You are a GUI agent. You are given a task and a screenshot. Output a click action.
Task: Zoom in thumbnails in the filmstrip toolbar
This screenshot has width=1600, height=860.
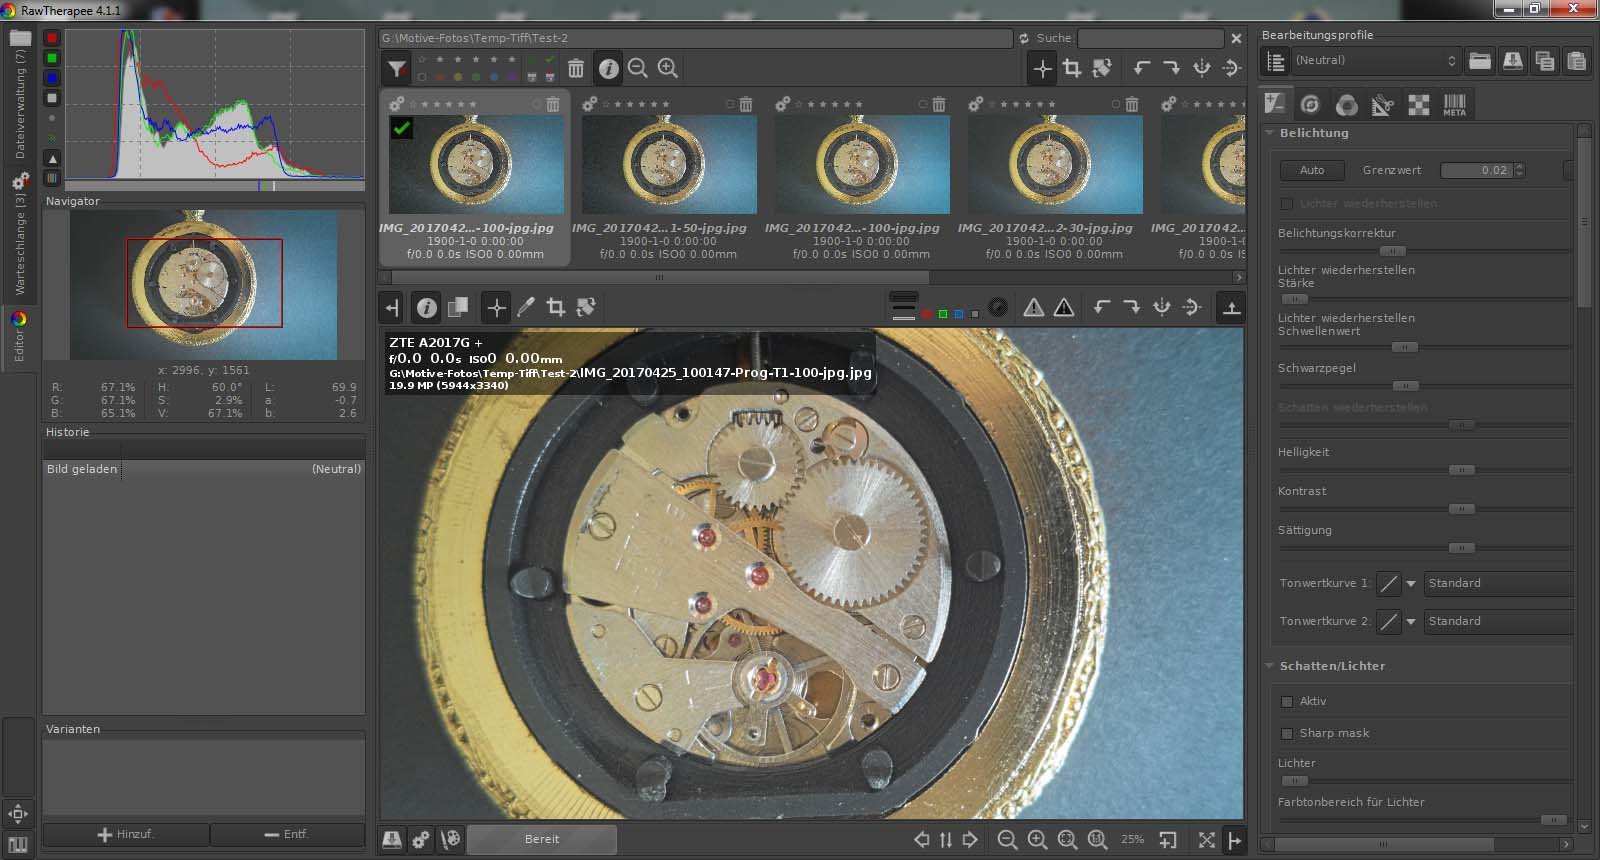pos(668,68)
